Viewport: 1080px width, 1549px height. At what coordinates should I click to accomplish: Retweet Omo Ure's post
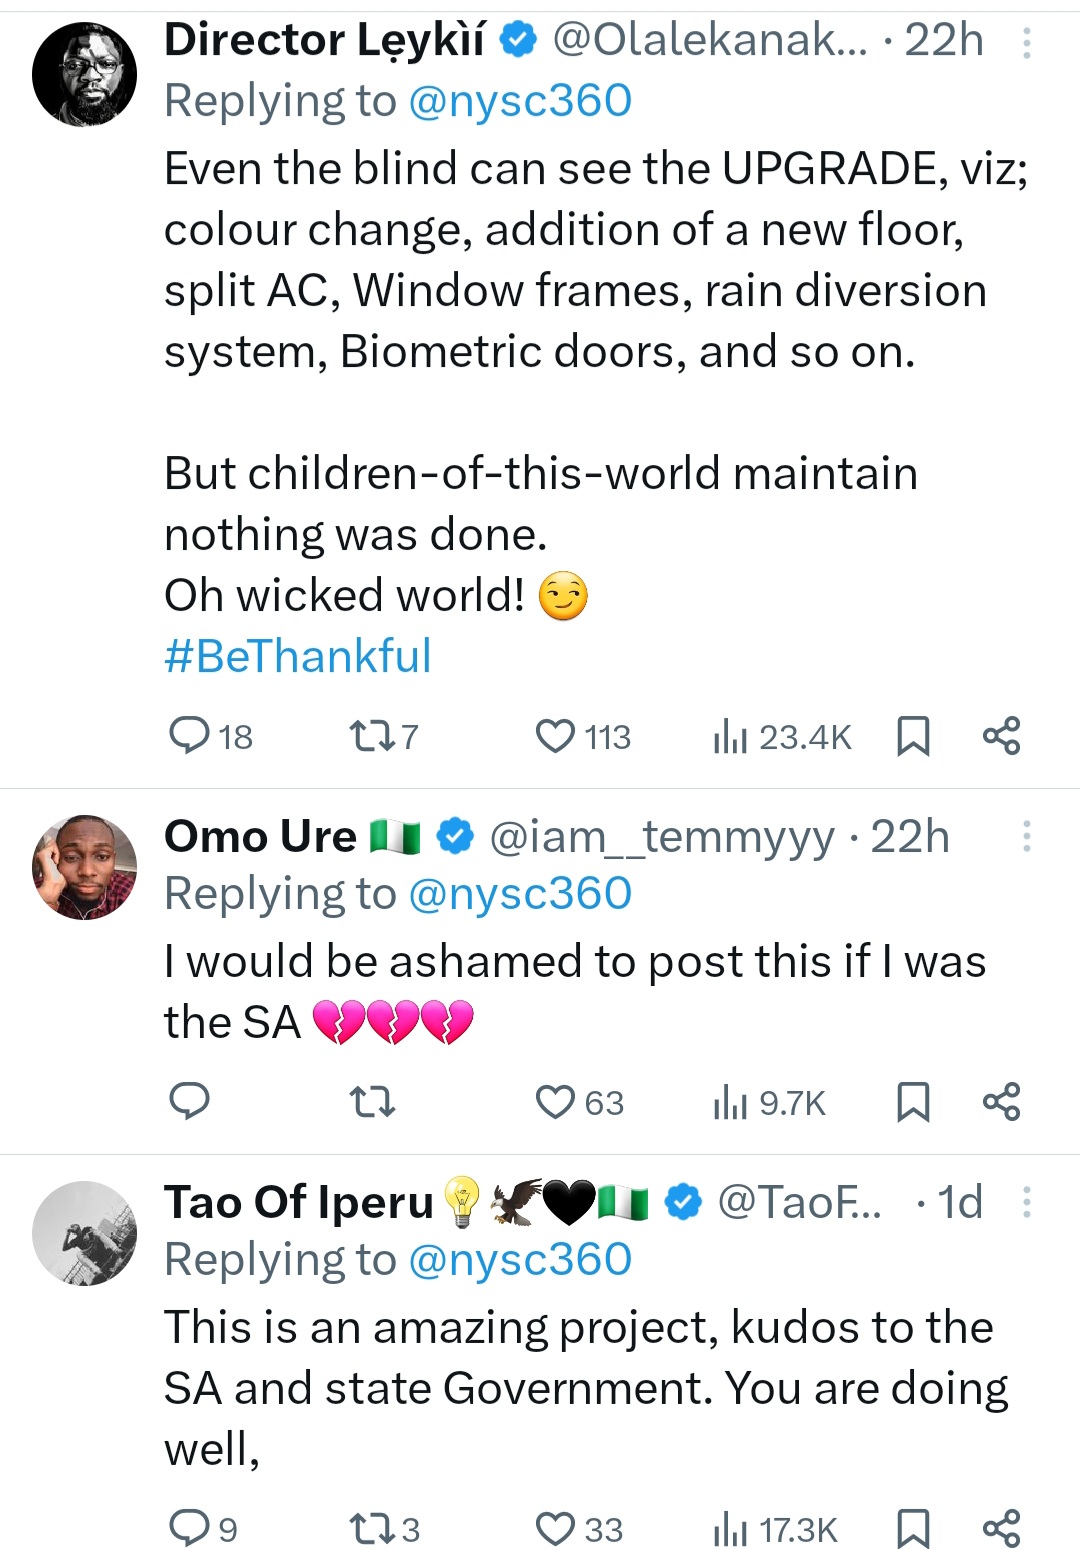pyautogui.click(x=372, y=1102)
